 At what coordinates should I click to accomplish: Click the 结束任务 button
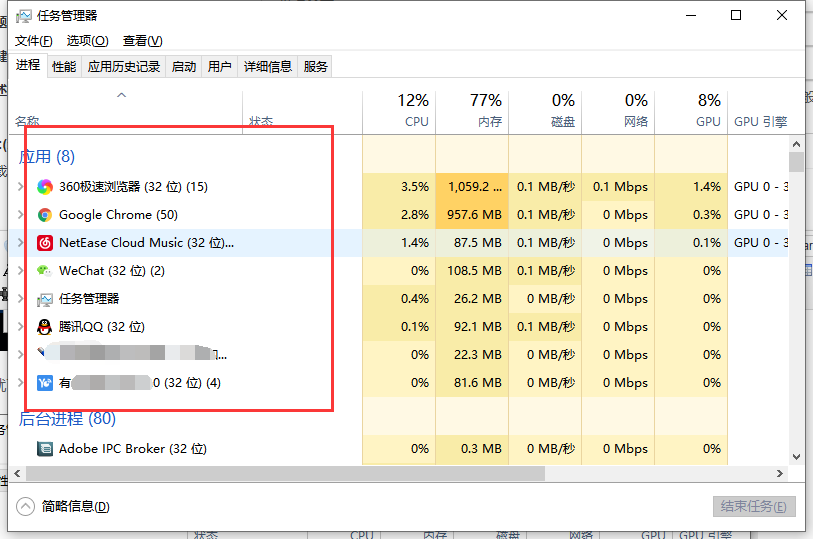754,507
